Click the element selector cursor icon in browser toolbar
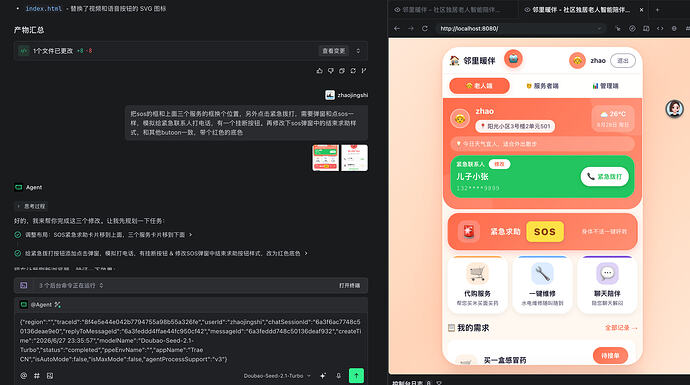Viewport: 690px width, 385px height. tap(618, 28)
